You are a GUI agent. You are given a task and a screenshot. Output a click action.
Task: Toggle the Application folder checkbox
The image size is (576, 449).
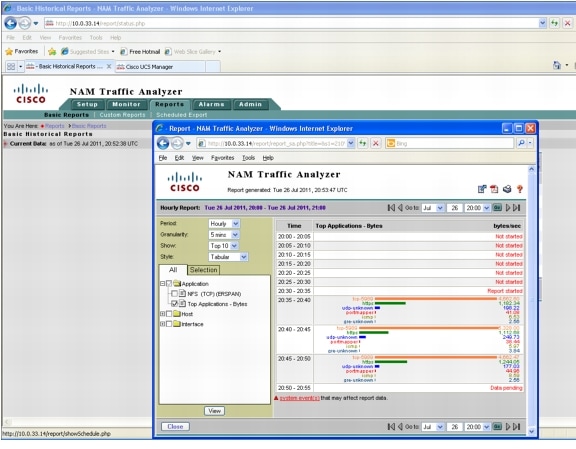point(169,283)
